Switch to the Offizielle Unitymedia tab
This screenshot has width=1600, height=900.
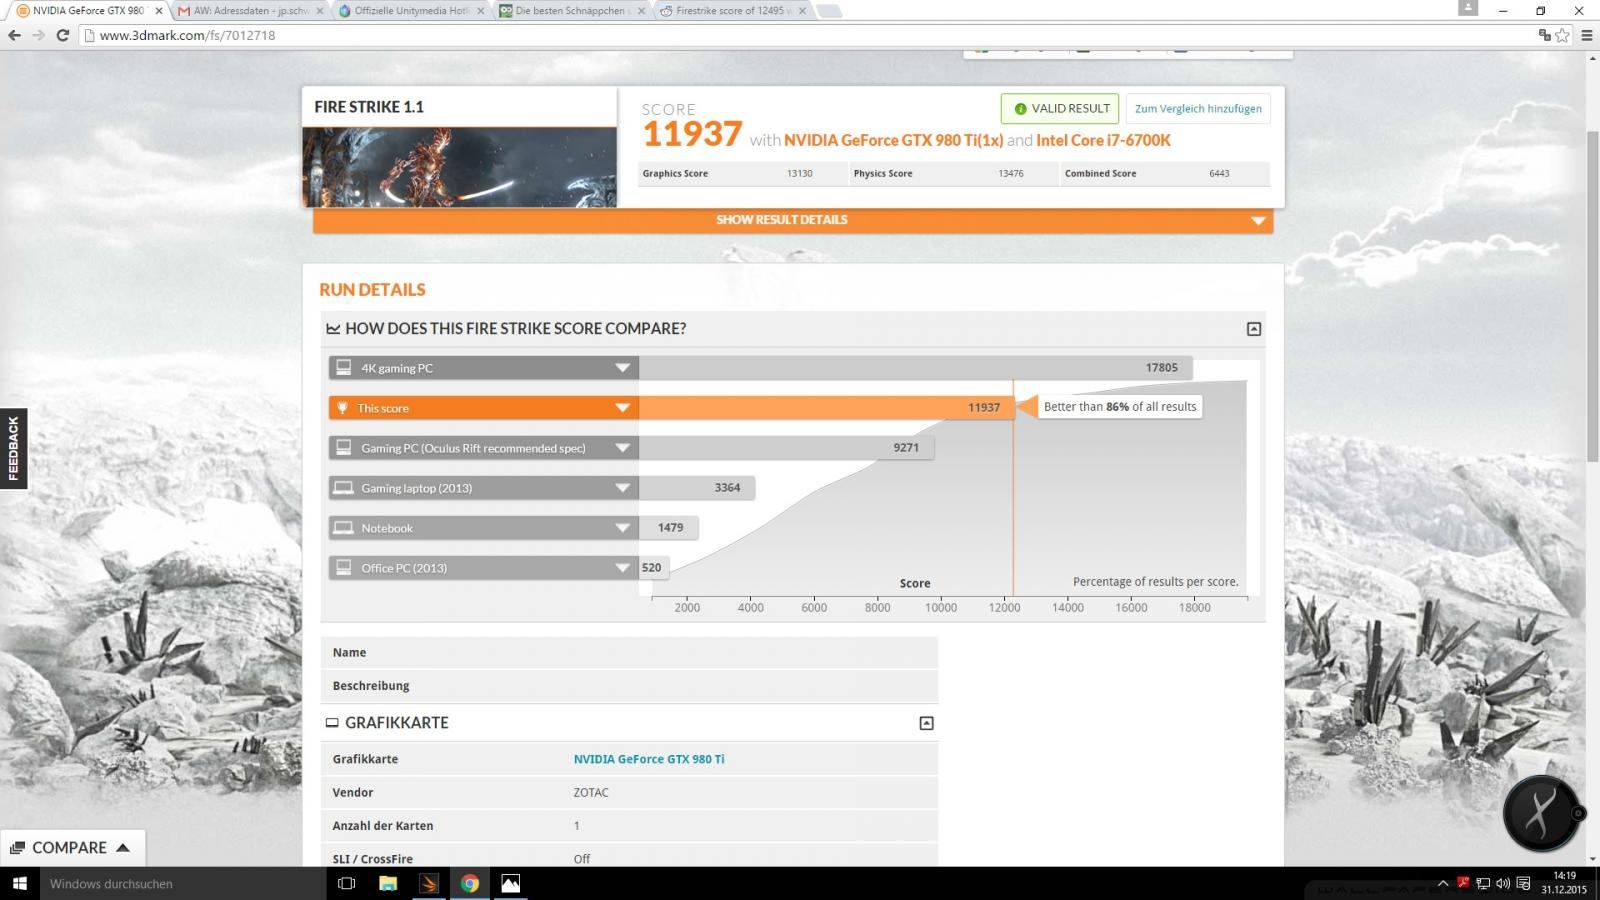click(x=412, y=11)
